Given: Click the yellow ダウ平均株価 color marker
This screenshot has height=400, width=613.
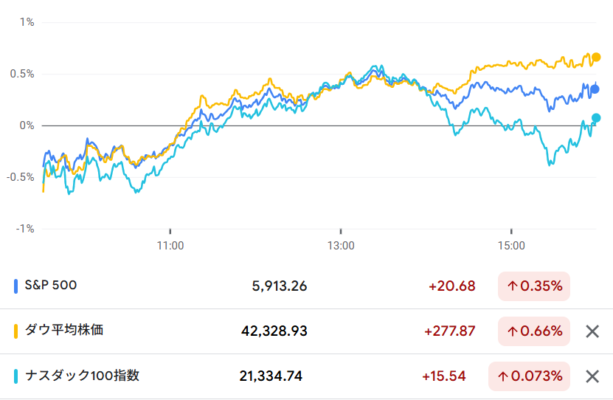Looking at the screenshot, I should (x=15, y=331).
